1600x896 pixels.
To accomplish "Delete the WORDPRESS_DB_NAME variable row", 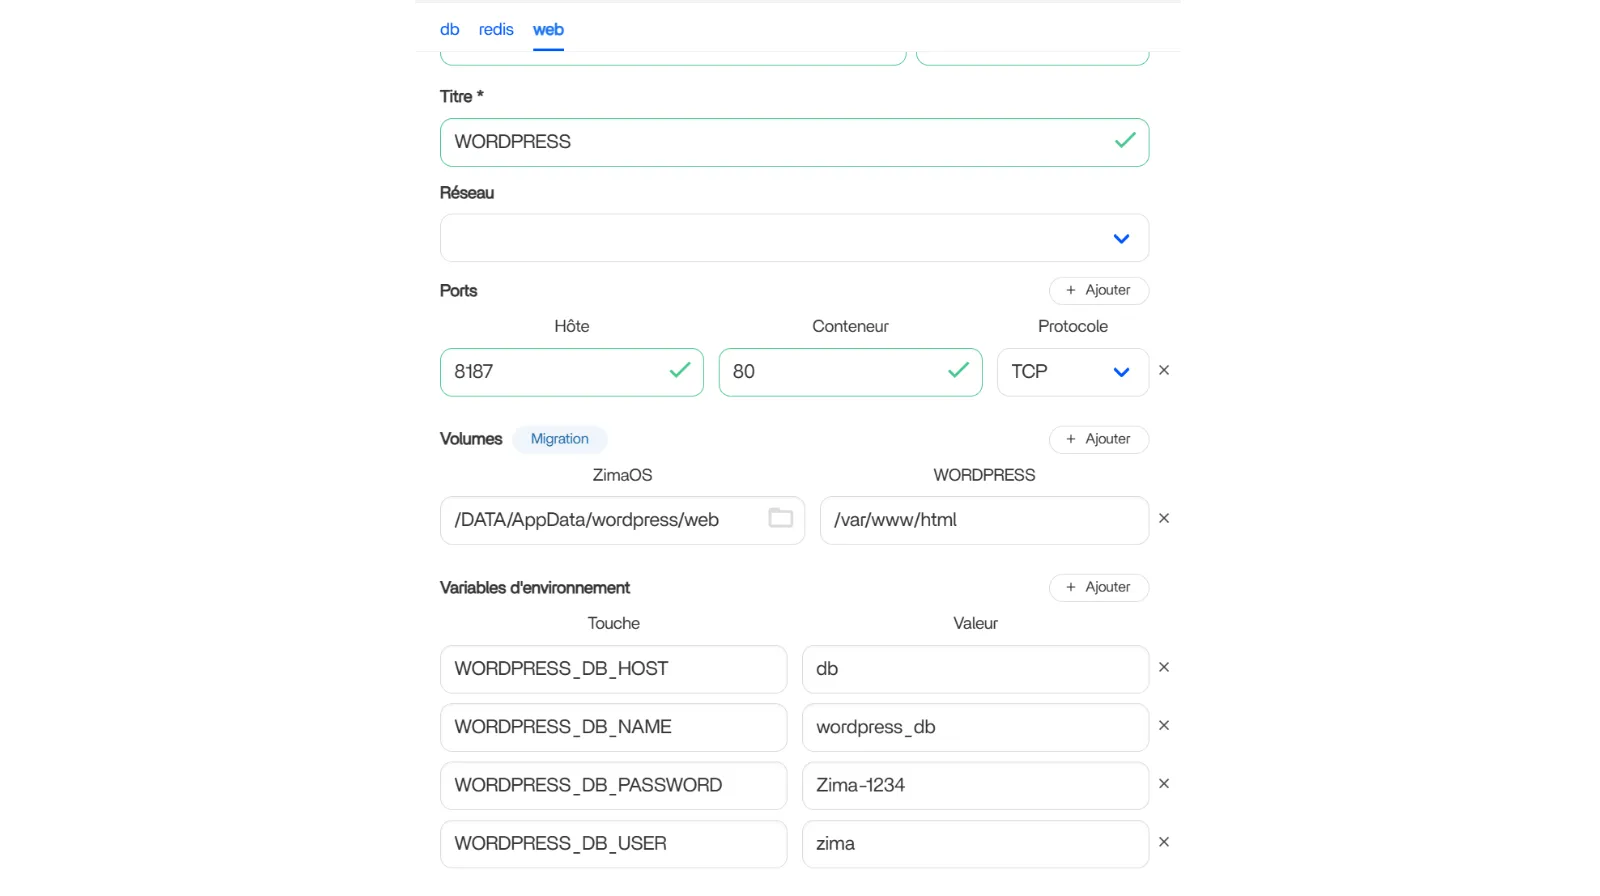I will [1163, 726].
